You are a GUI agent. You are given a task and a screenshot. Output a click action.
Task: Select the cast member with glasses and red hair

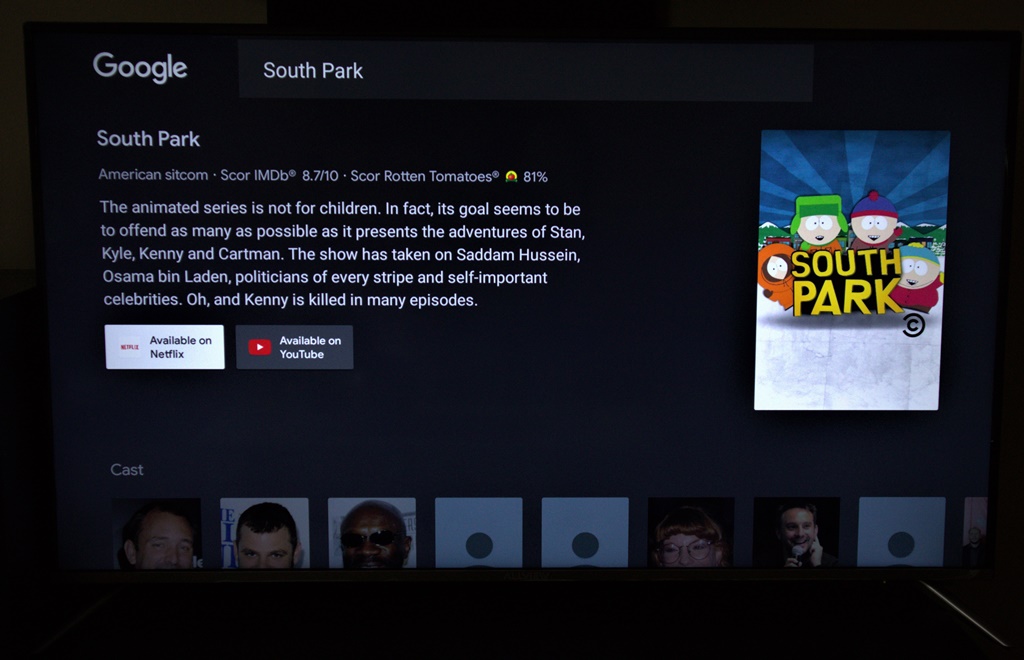(x=691, y=532)
